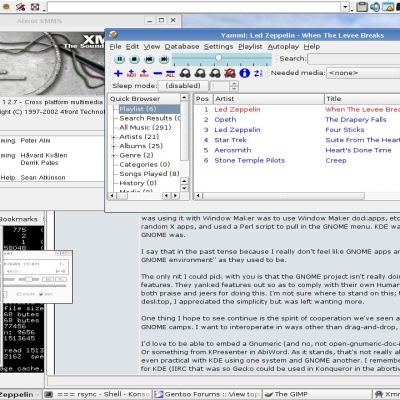
Task: Click the first headphones prelisten icon
Action: point(185,73)
